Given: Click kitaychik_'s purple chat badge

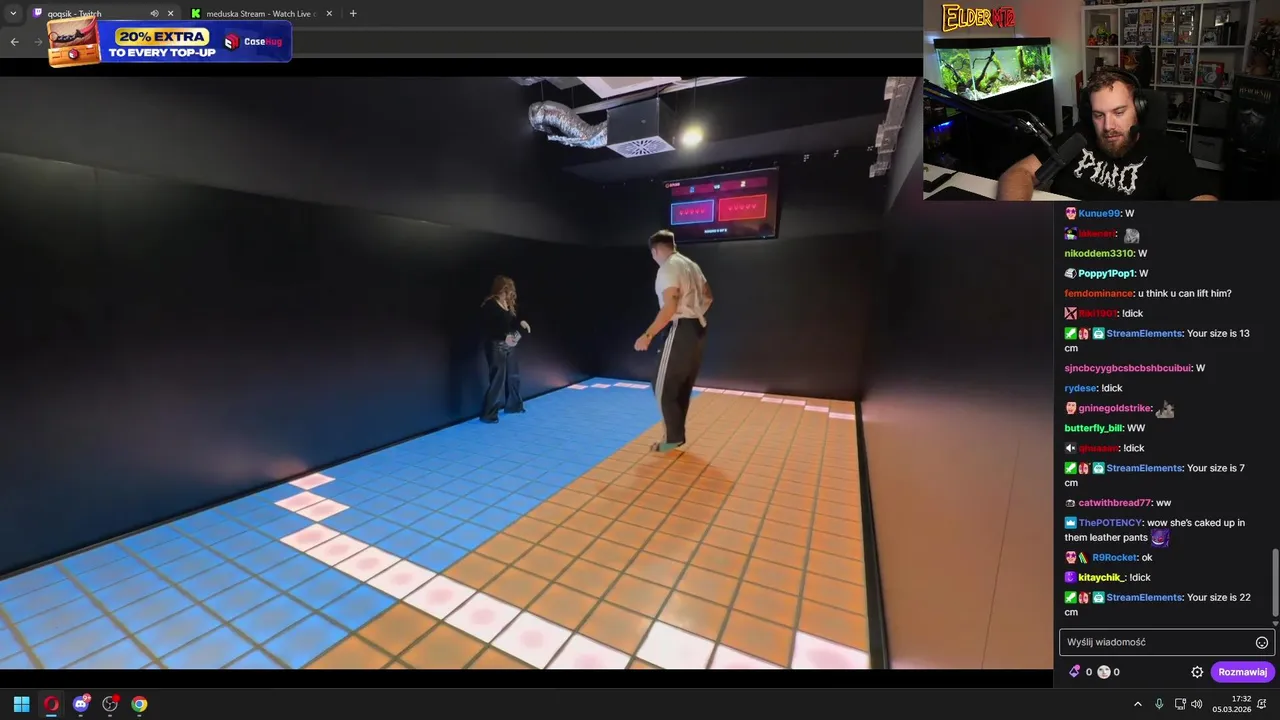Looking at the screenshot, I should pos(1070,577).
